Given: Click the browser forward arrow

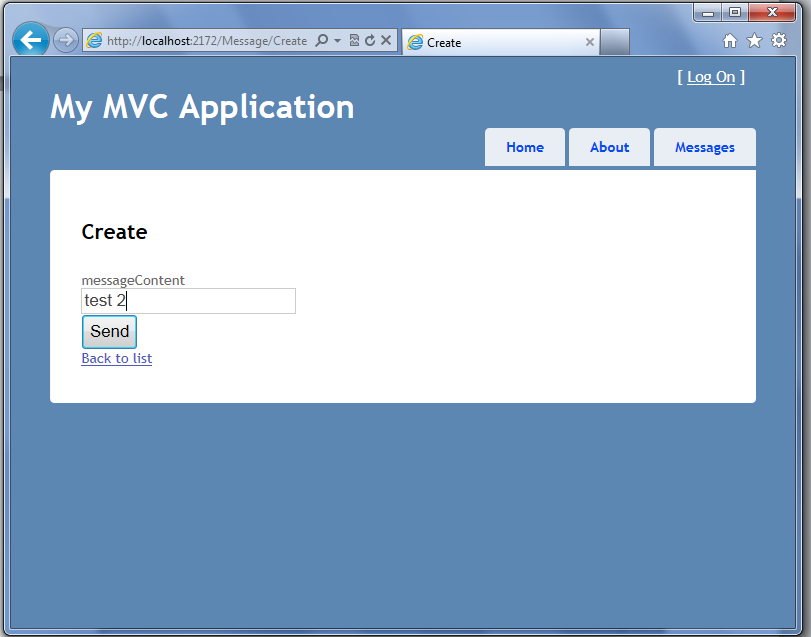Looking at the screenshot, I should [66, 40].
